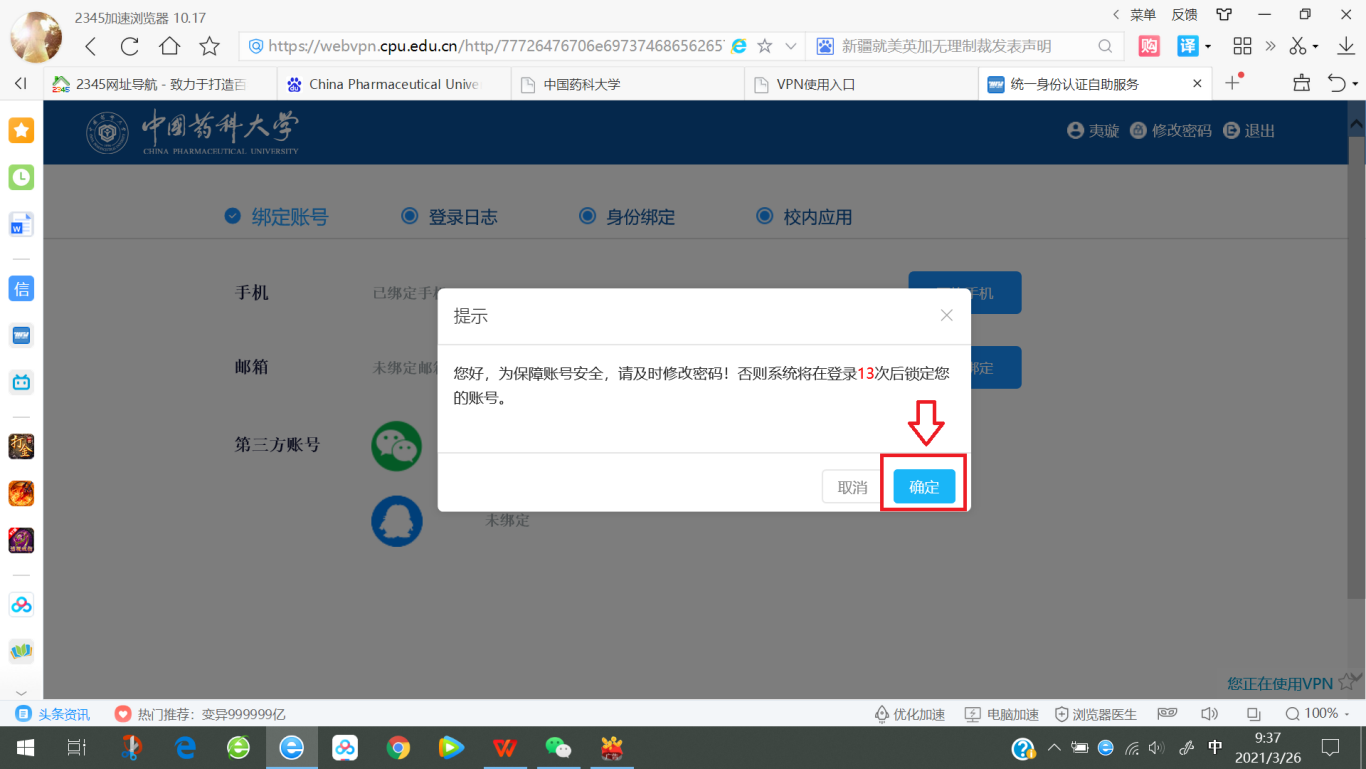Open the translate dropdown arrow
The image size is (1366, 769).
click(1208, 46)
